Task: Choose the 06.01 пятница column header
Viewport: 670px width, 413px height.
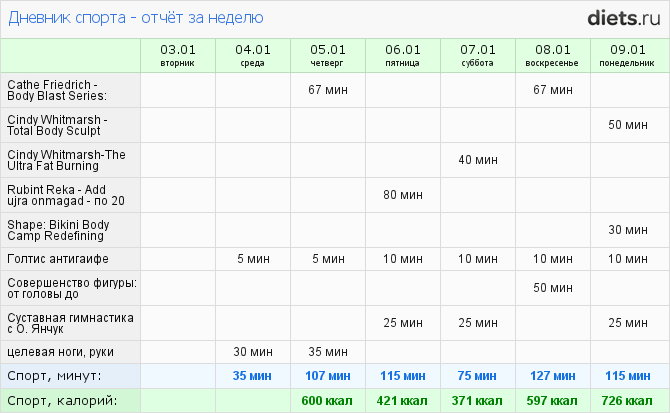Action: tap(403, 55)
